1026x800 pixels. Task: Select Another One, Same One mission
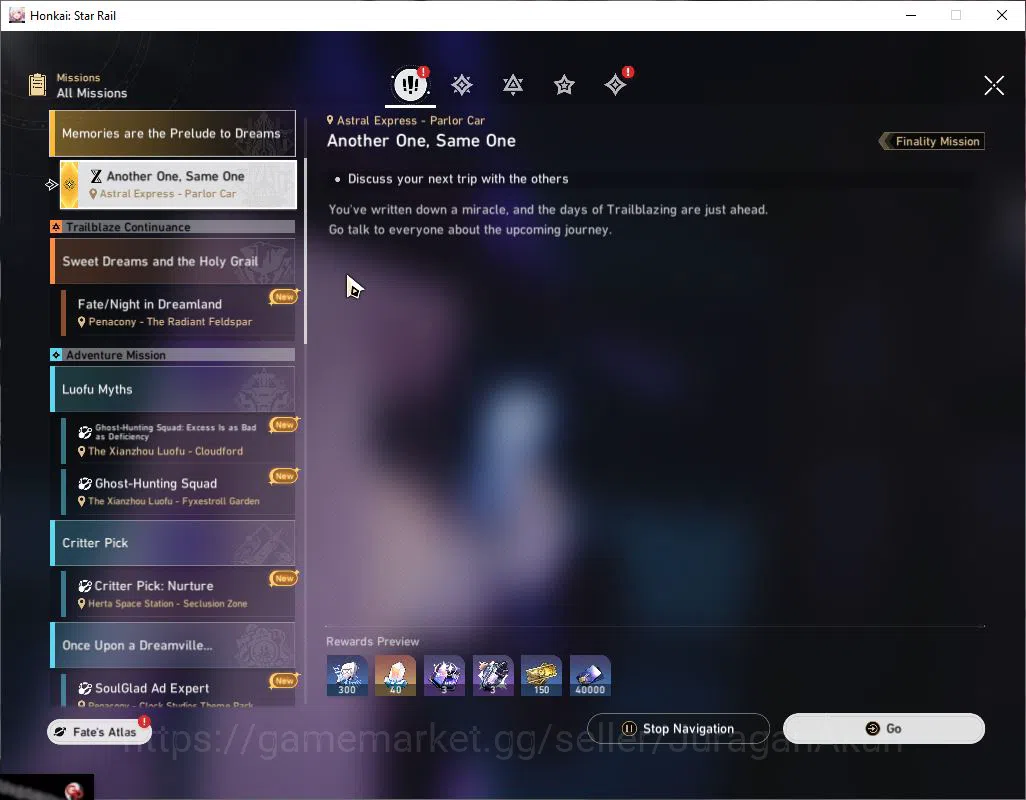click(178, 184)
